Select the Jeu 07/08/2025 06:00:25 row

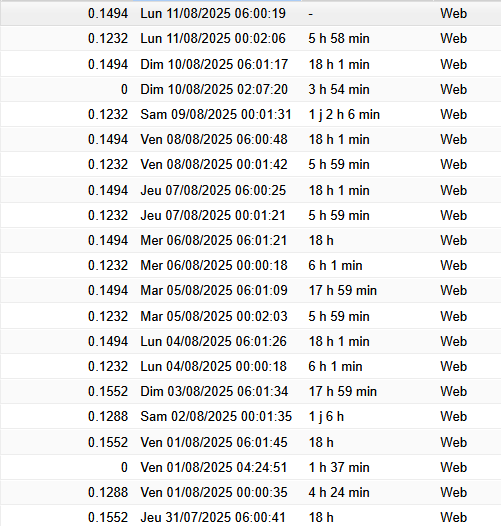coord(250,190)
